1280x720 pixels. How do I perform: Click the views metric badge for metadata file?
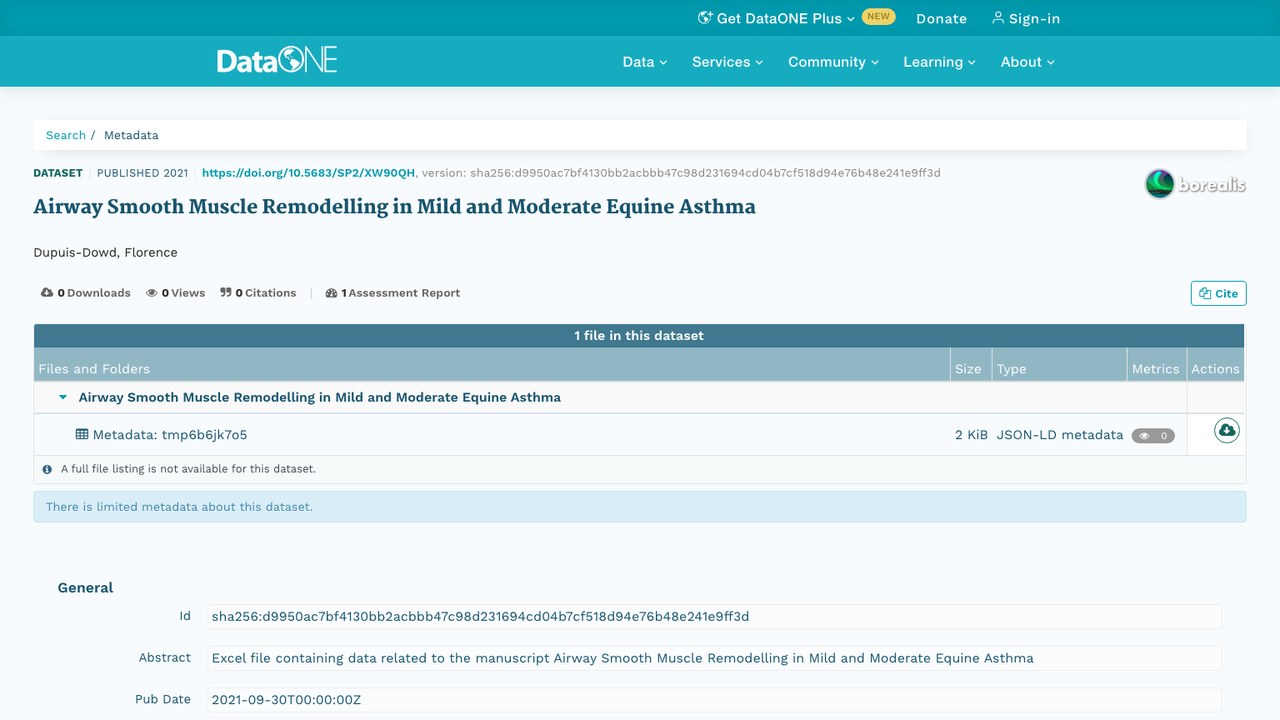[x=1153, y=436]
